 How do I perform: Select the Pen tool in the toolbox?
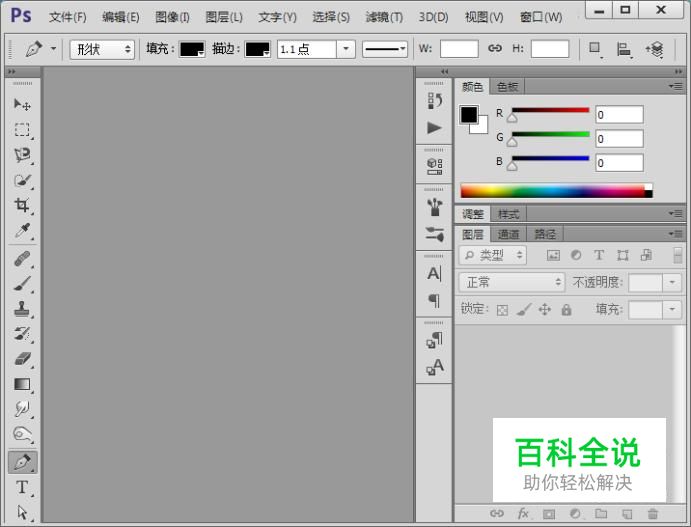[22, 462]
